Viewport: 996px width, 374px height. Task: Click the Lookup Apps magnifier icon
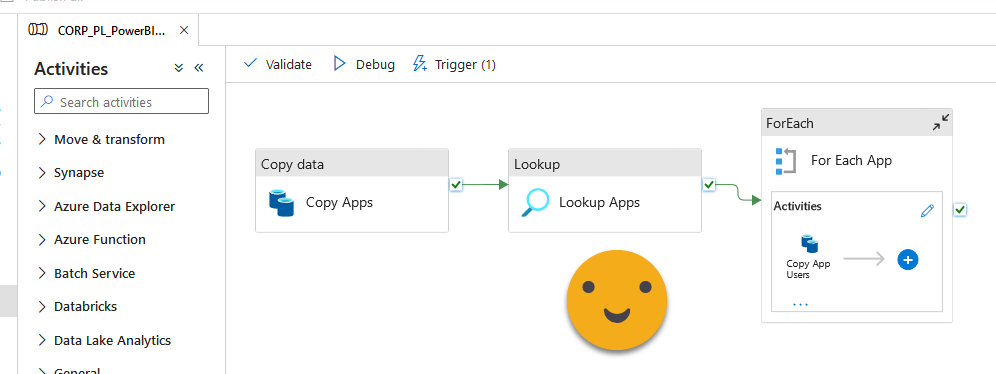point(535,203)
